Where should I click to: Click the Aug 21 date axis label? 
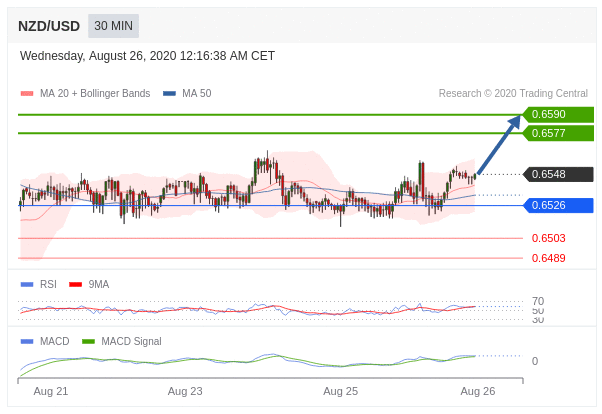[51, 391]
